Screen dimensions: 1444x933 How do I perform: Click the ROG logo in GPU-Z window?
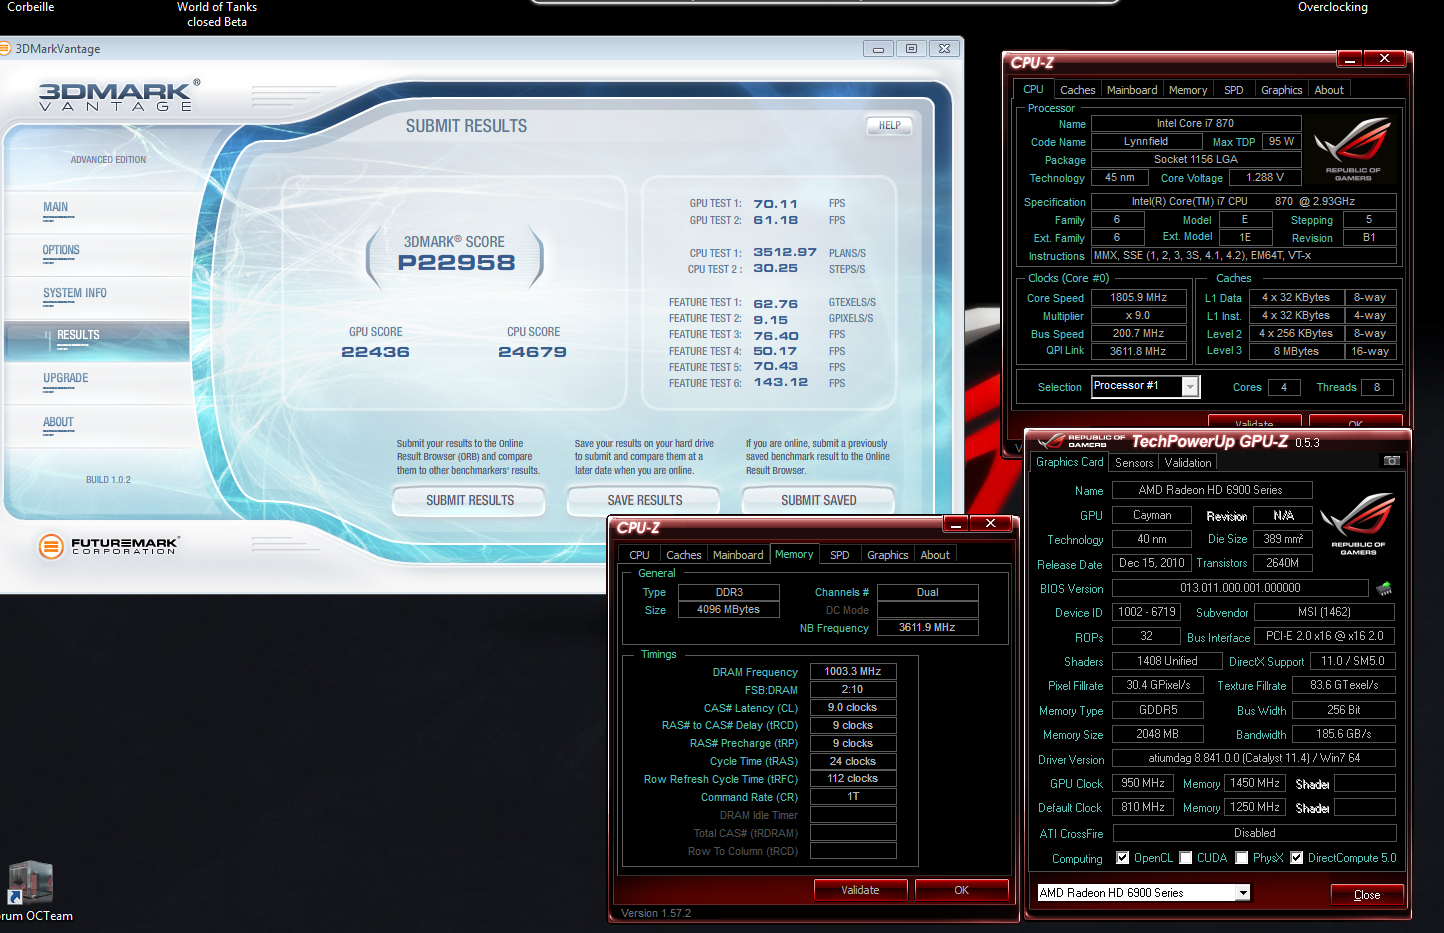(x=1358, y=523)
